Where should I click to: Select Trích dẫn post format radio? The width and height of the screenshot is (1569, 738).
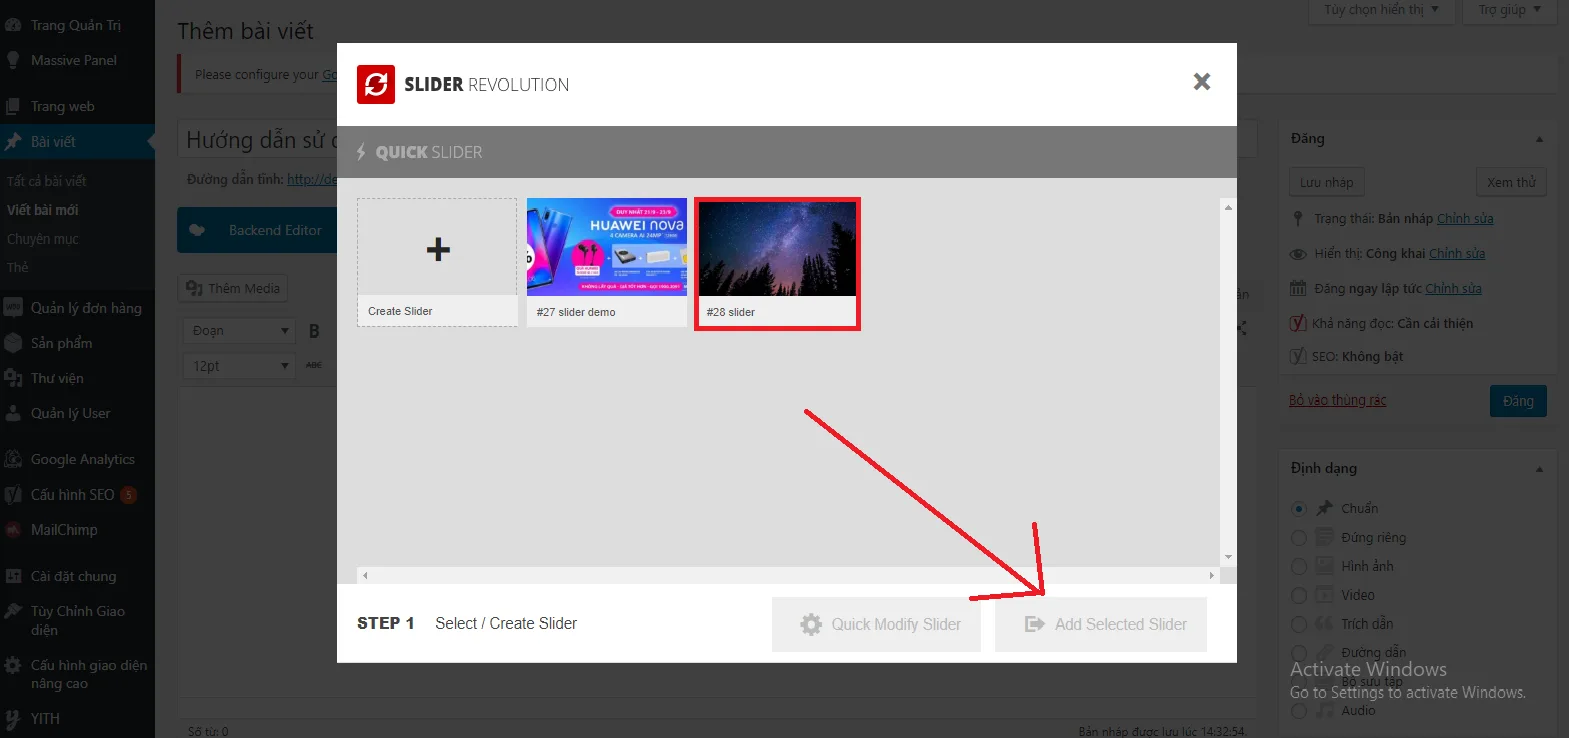pos(1299,625)
